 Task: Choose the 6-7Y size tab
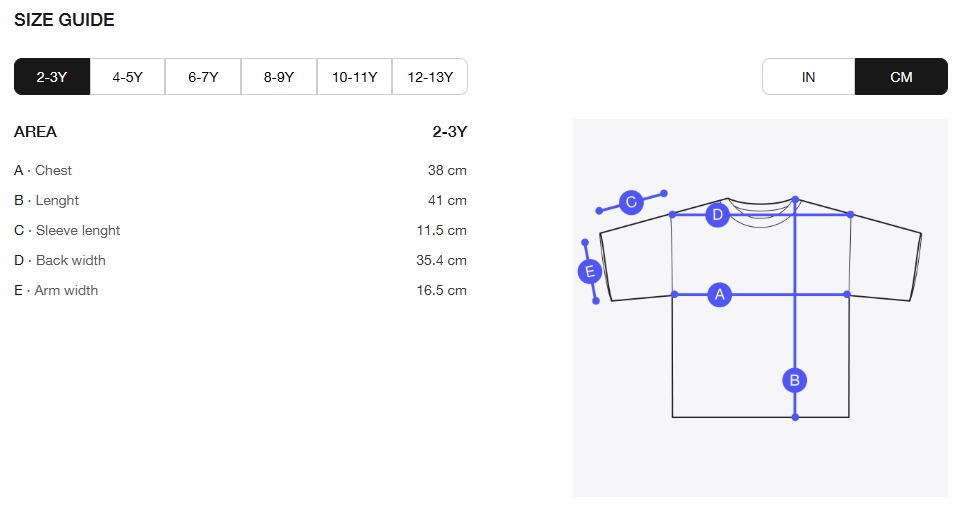point(203,77)
